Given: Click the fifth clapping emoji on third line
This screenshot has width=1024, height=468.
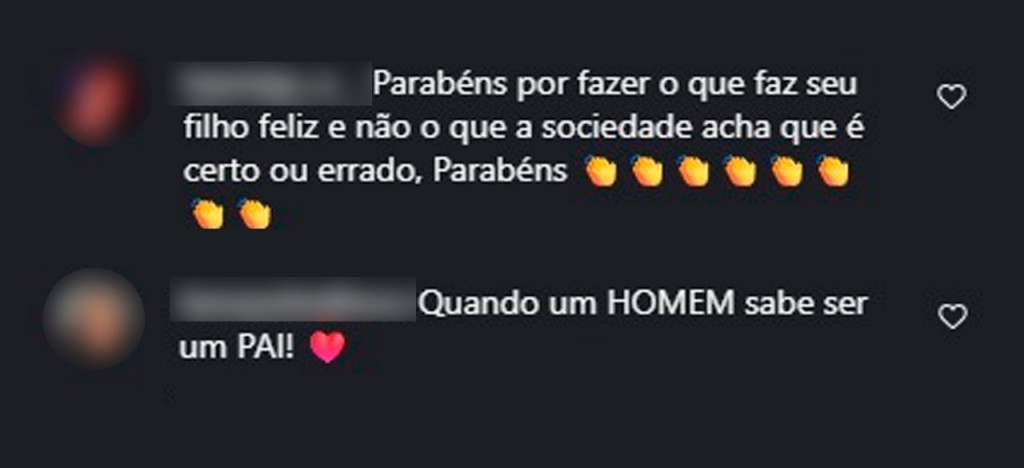Looking at the screenshot, I should pos(787,172).
